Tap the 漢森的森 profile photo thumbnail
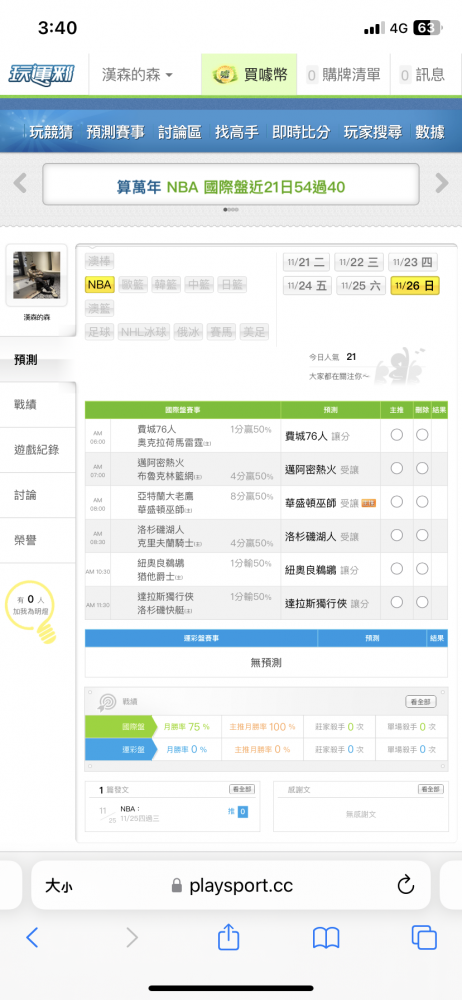Image resolution: width=462 pixels, height=1000 pixels. pos(36,275)
